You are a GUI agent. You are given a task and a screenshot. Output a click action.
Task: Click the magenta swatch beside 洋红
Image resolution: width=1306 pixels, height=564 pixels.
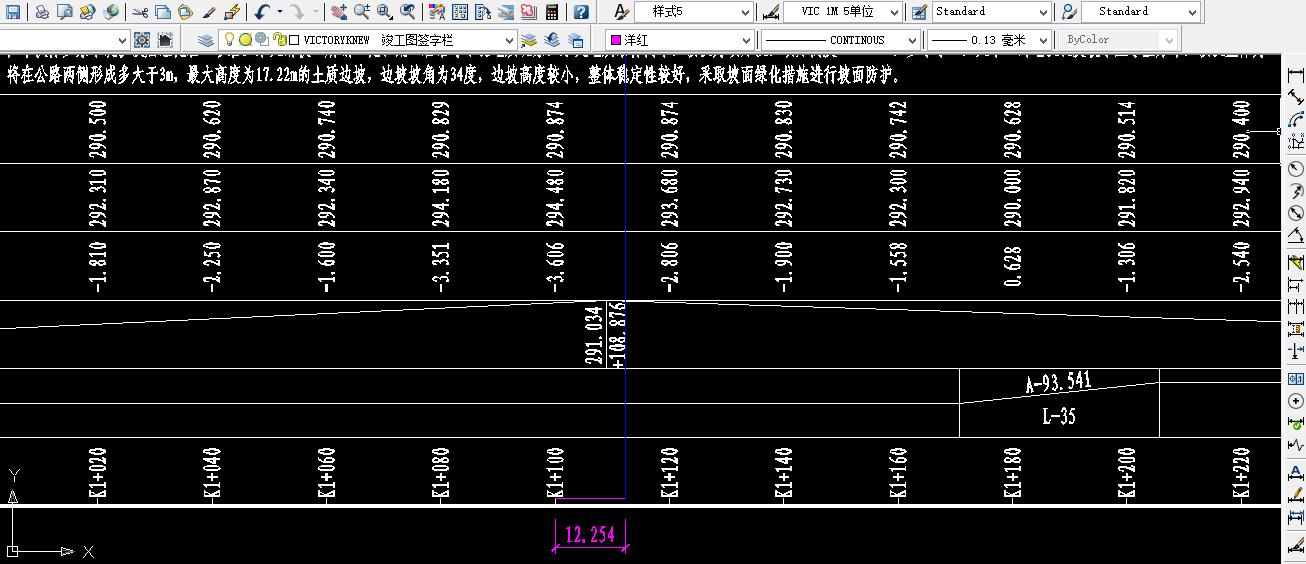pyautogui.click(x=616, y=40)
